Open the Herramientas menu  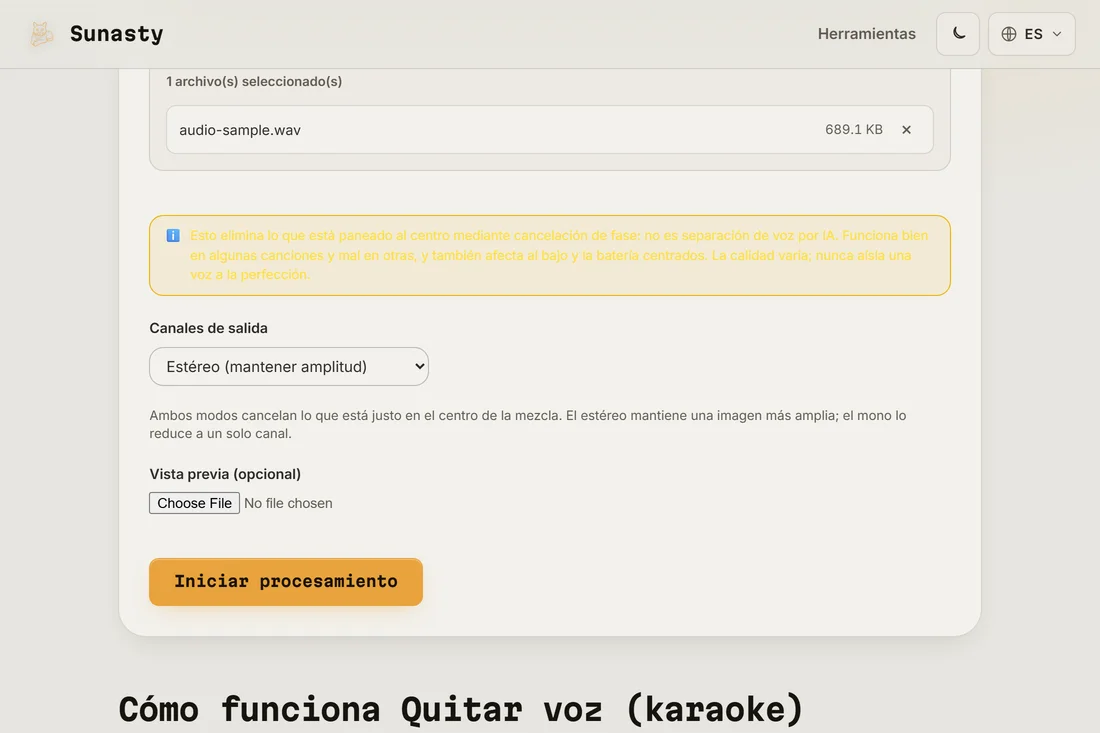[866, 34]
